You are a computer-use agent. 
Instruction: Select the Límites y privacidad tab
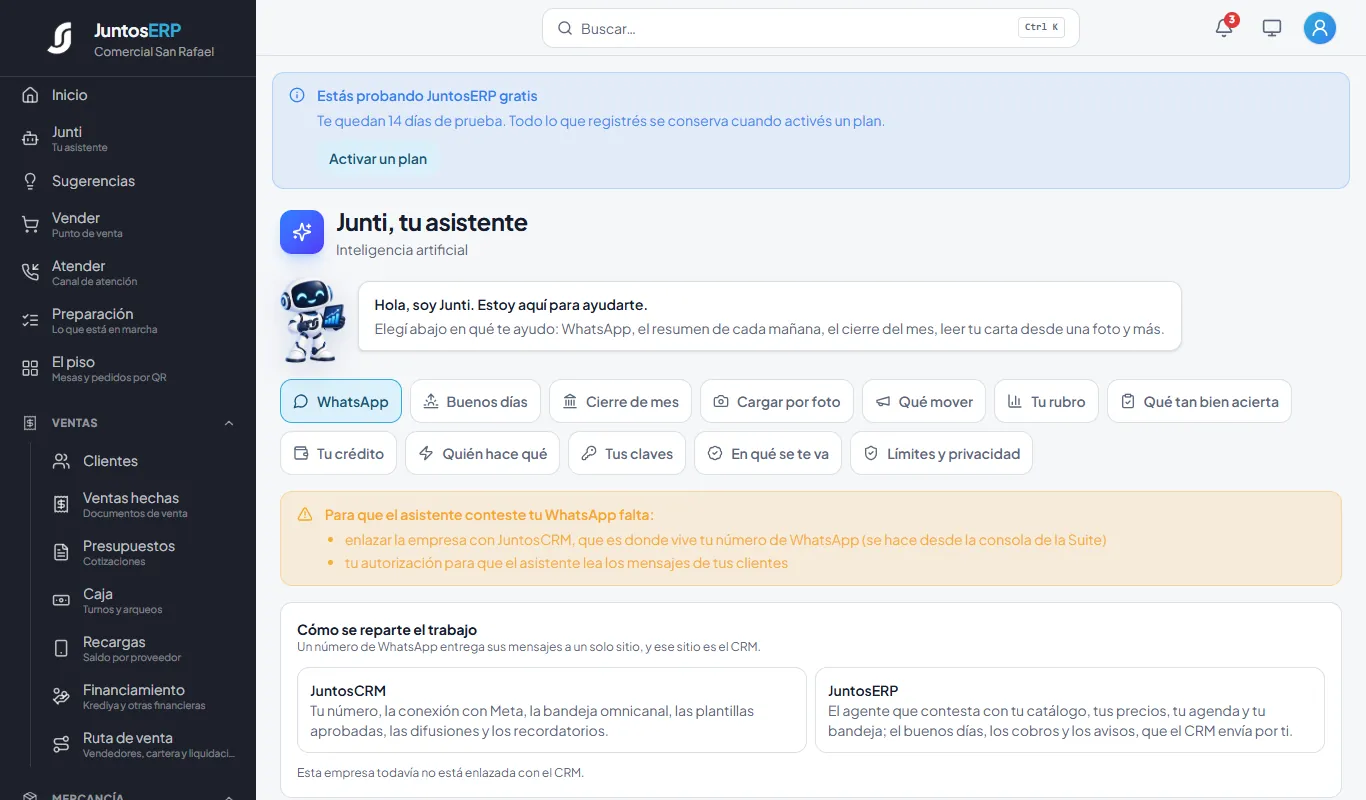coord(941,453)
